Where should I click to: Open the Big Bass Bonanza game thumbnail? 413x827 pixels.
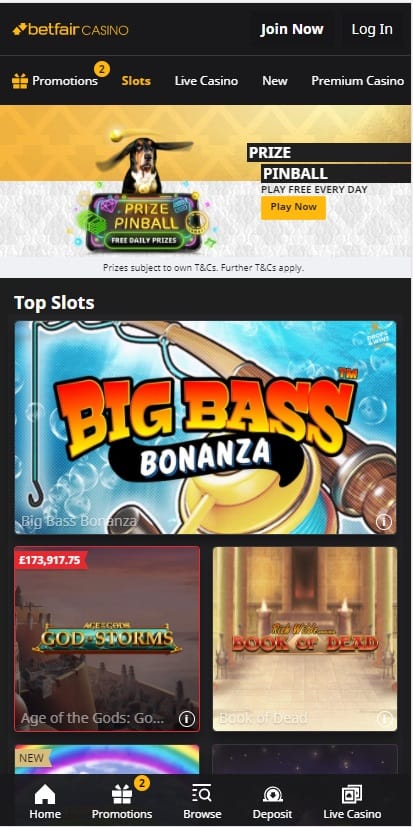pos(206,428)
